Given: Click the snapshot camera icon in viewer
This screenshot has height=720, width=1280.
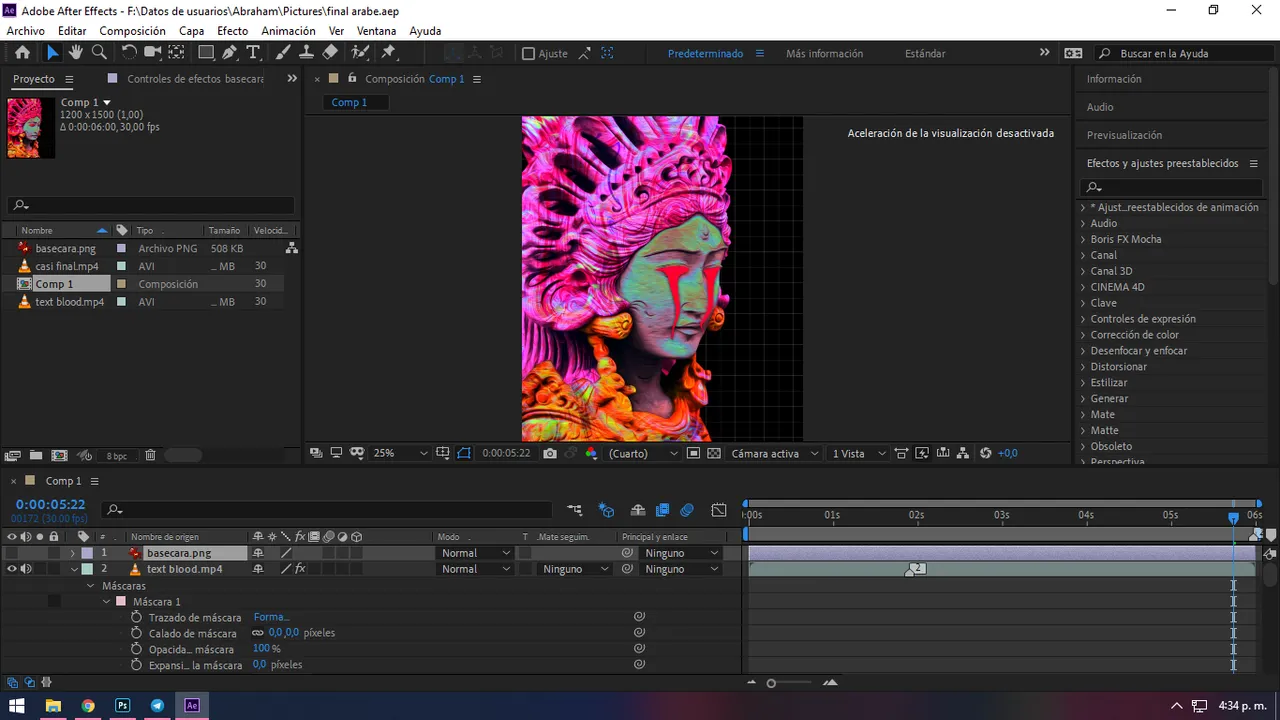Looking at the screenshot, I should pyautogui.click(x=550, y=453).
